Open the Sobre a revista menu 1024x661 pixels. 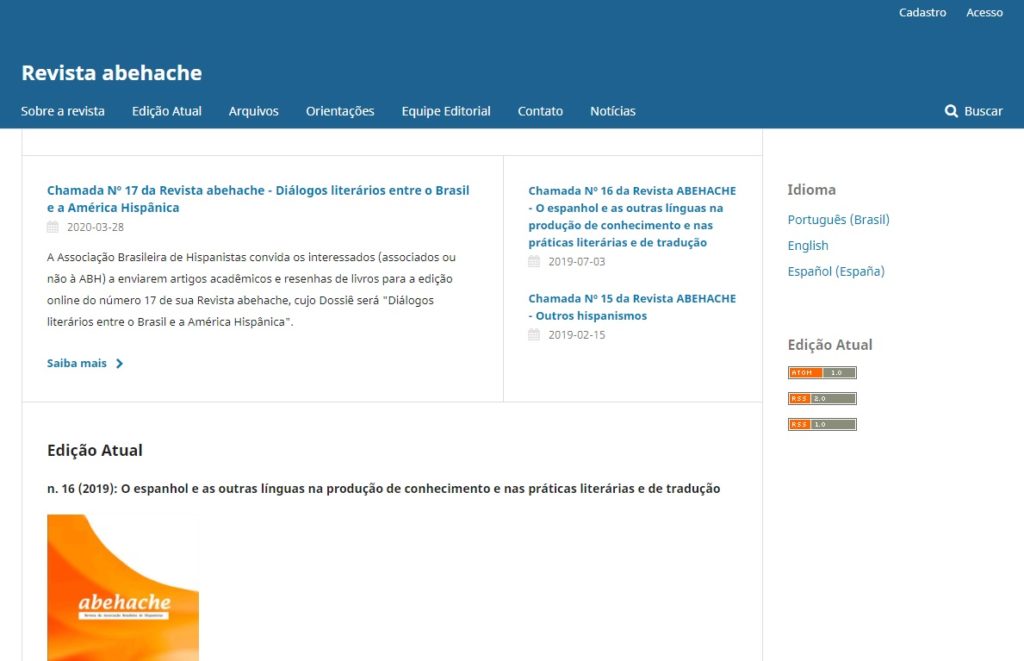point(62,111)
